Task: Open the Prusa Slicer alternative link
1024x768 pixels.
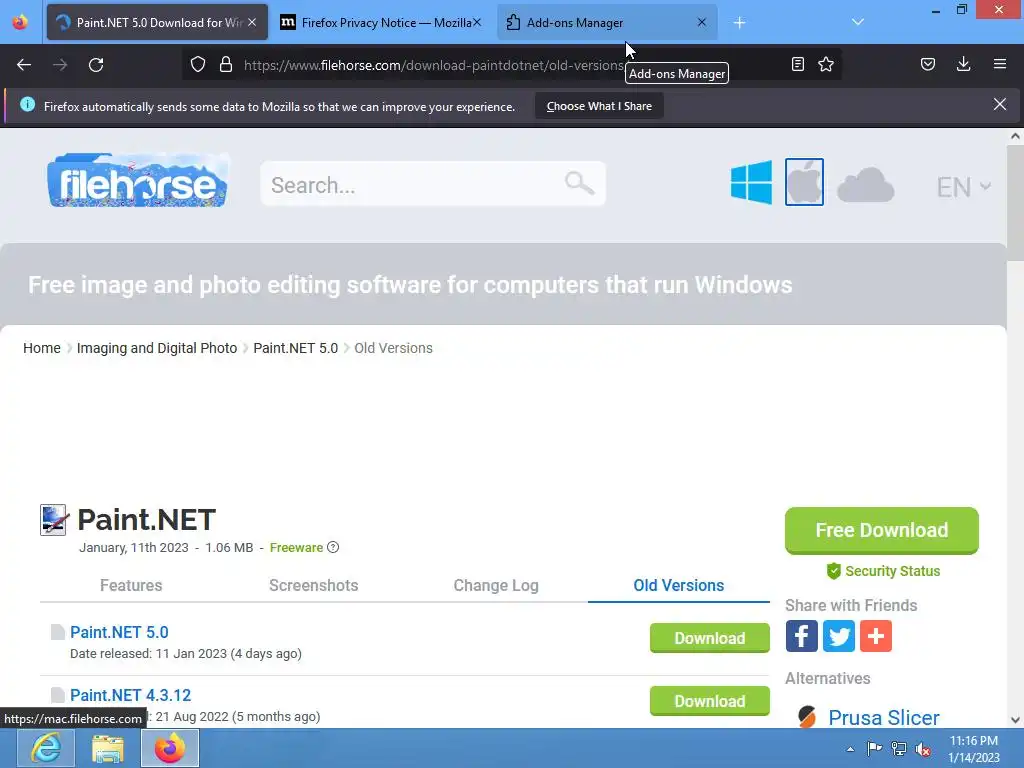Action: coord(884,717)
